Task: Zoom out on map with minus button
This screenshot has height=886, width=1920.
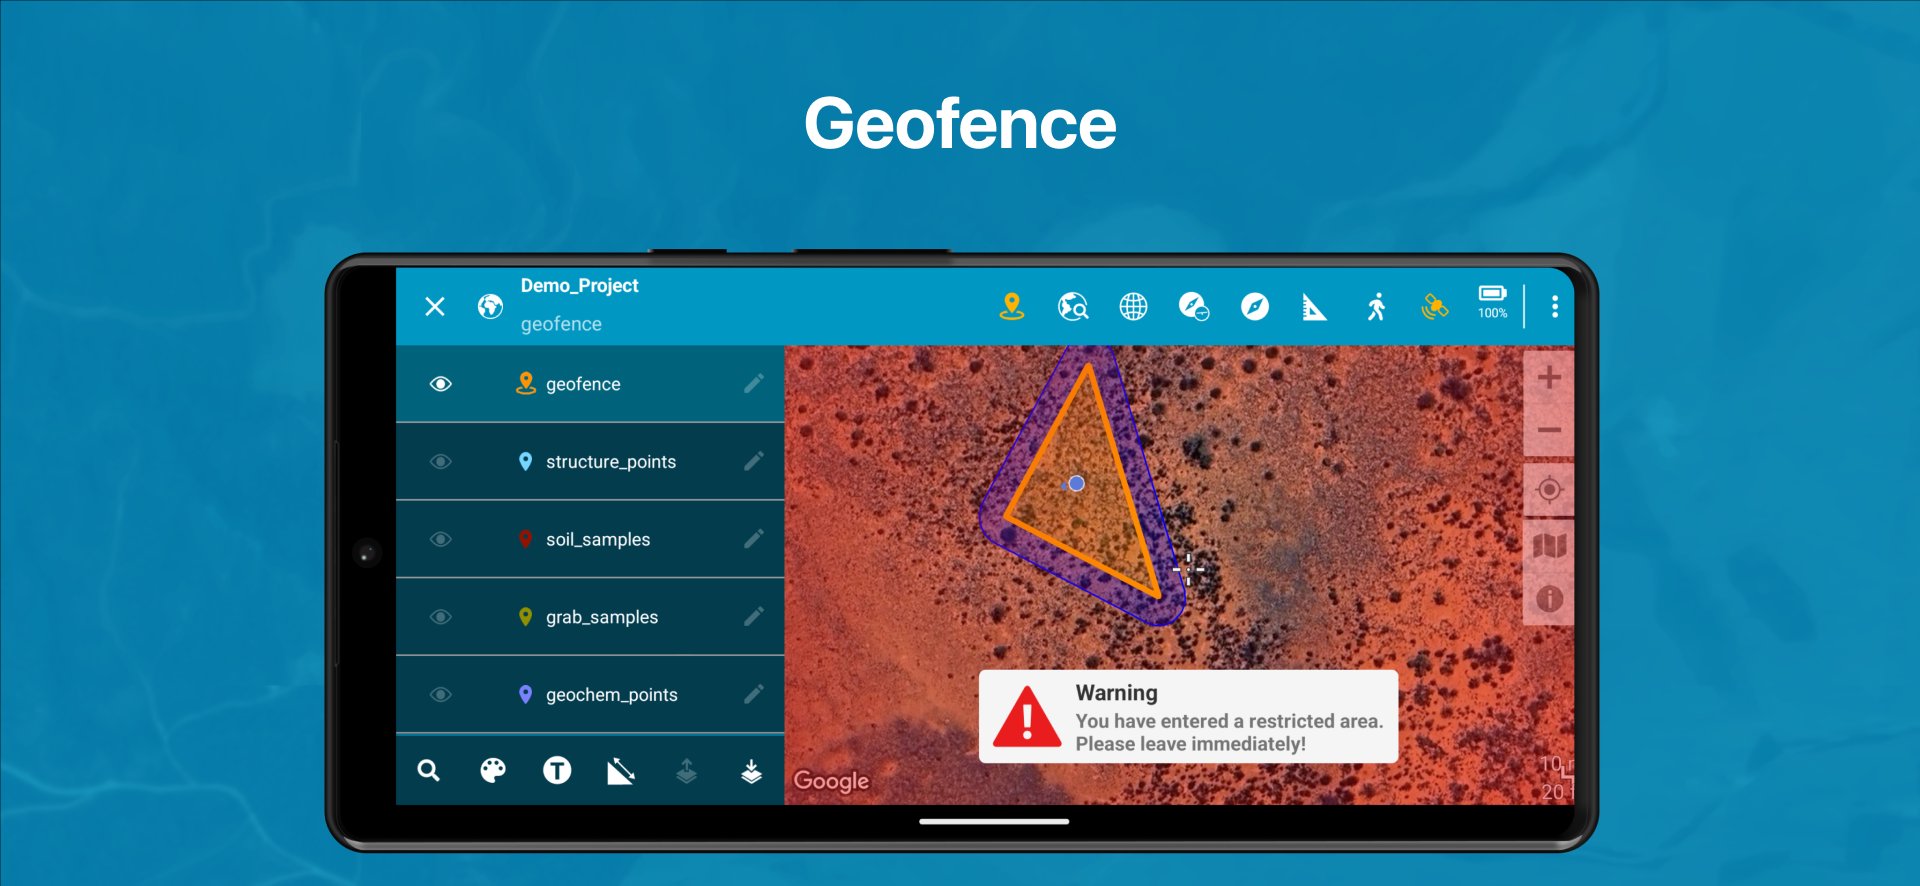Action: coord(1549,430)
